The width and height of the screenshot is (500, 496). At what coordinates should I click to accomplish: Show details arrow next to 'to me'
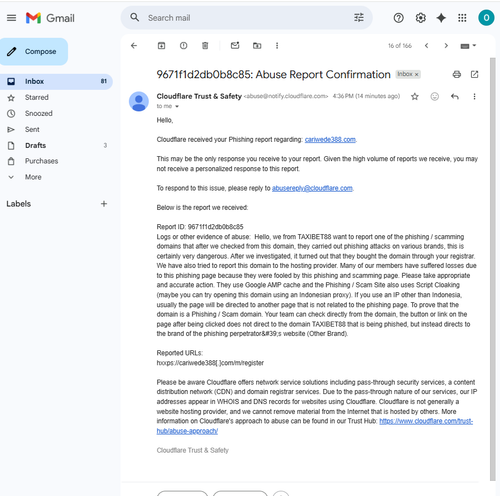[x=177, y=107]
